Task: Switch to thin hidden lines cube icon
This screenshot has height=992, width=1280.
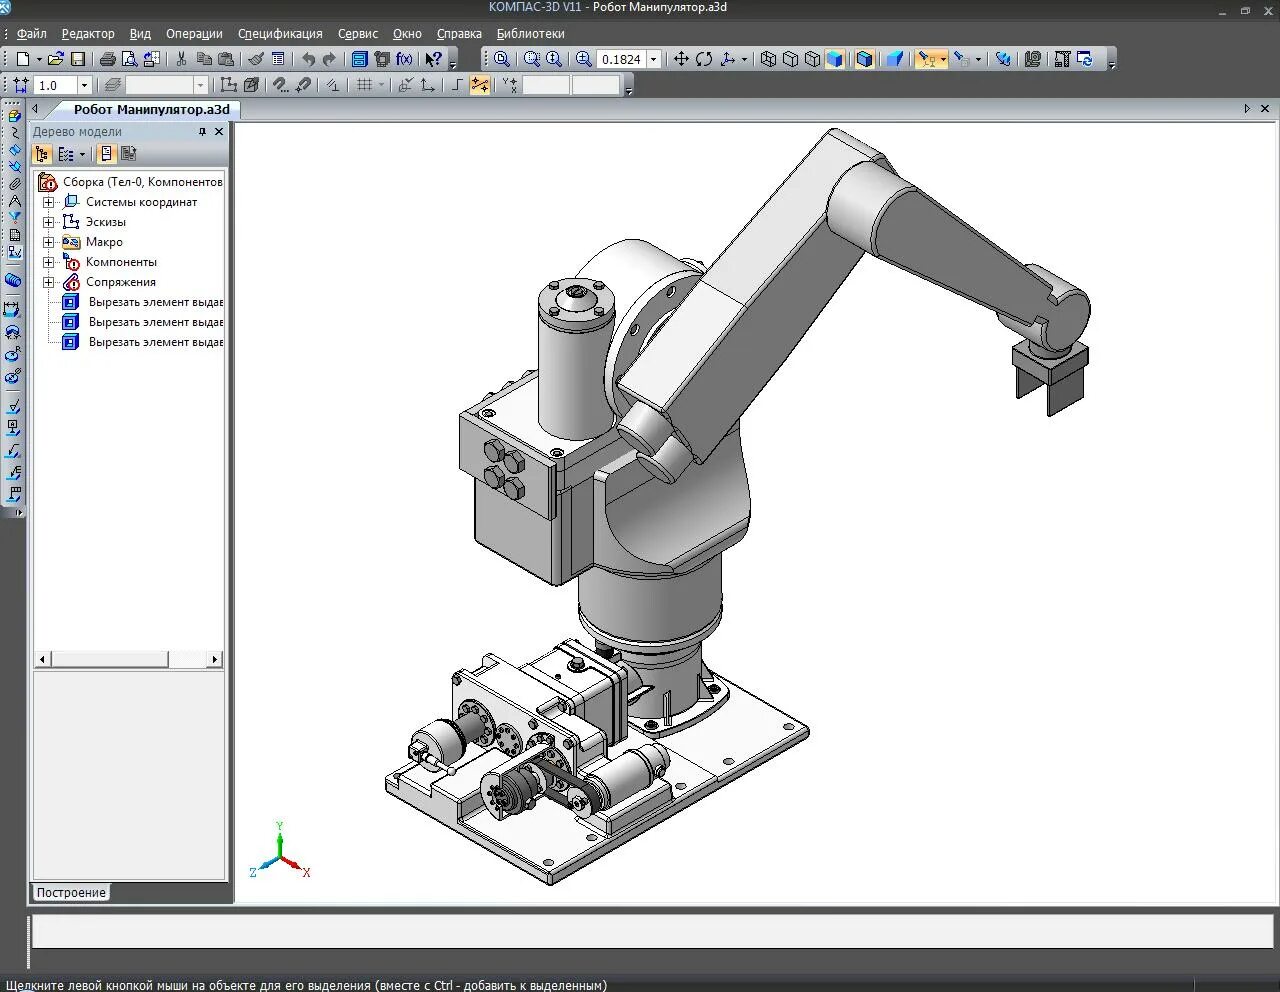Action: coord(812,59)
